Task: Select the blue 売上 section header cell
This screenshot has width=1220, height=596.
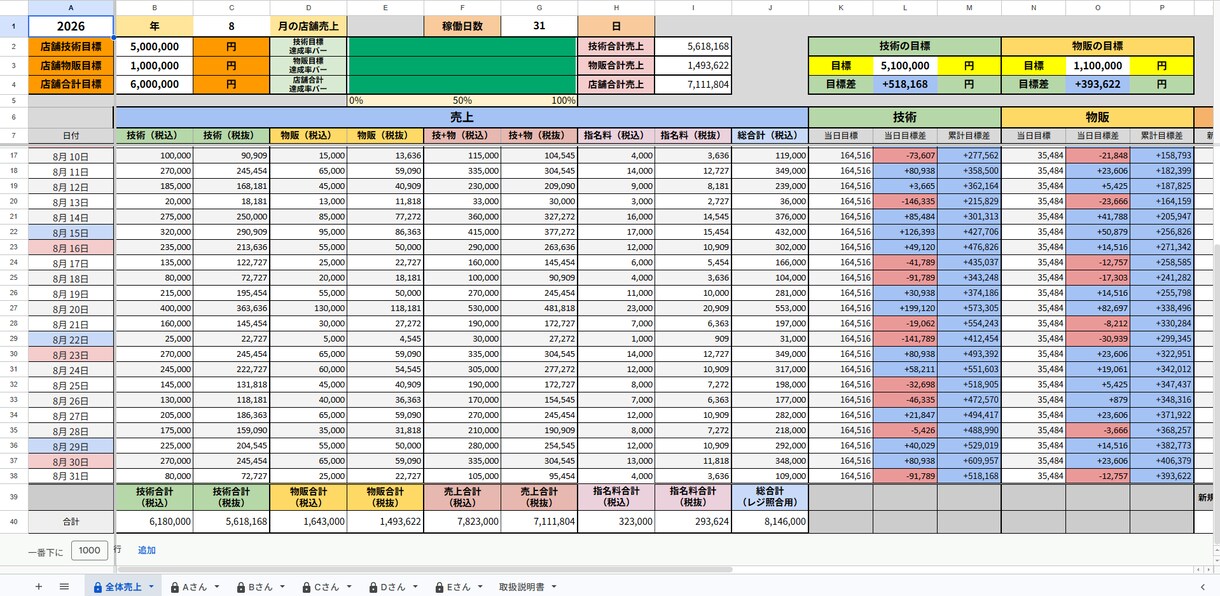Action: tap(462, 117)
